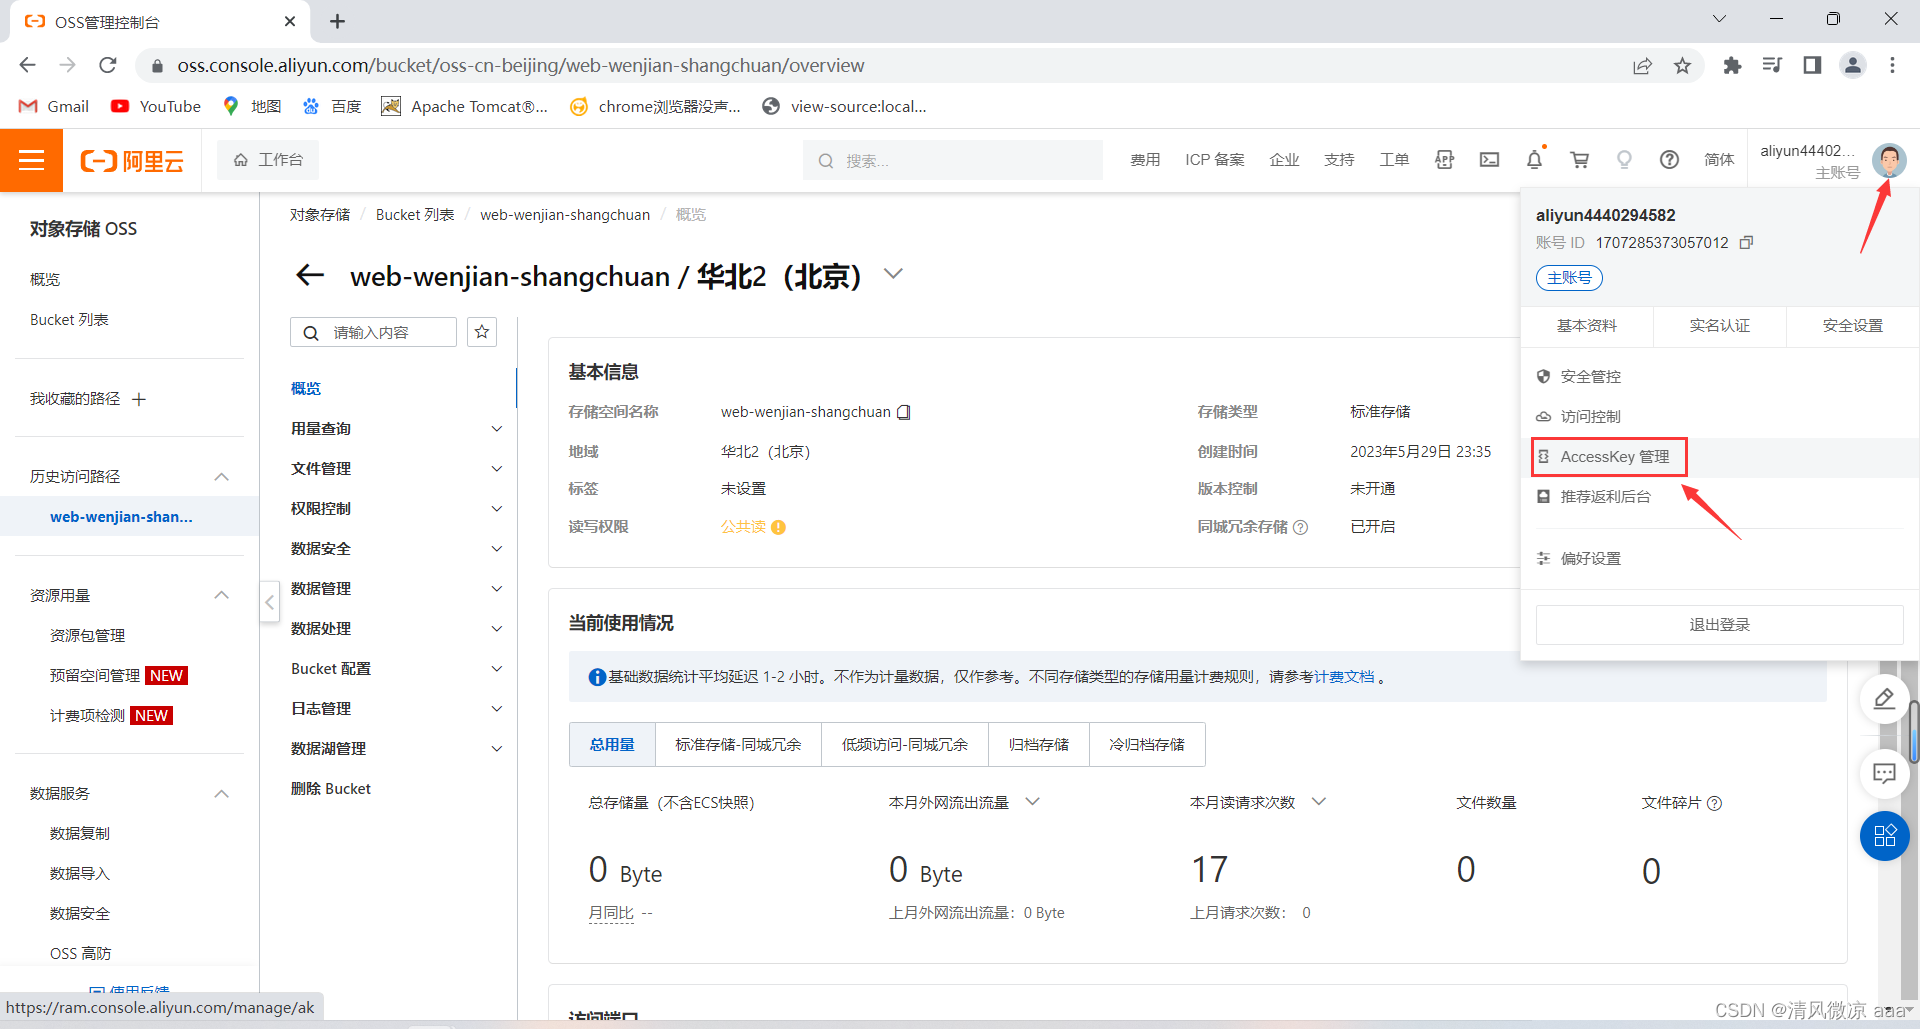Open 资源包管理 in sidebar

(88, 636)
